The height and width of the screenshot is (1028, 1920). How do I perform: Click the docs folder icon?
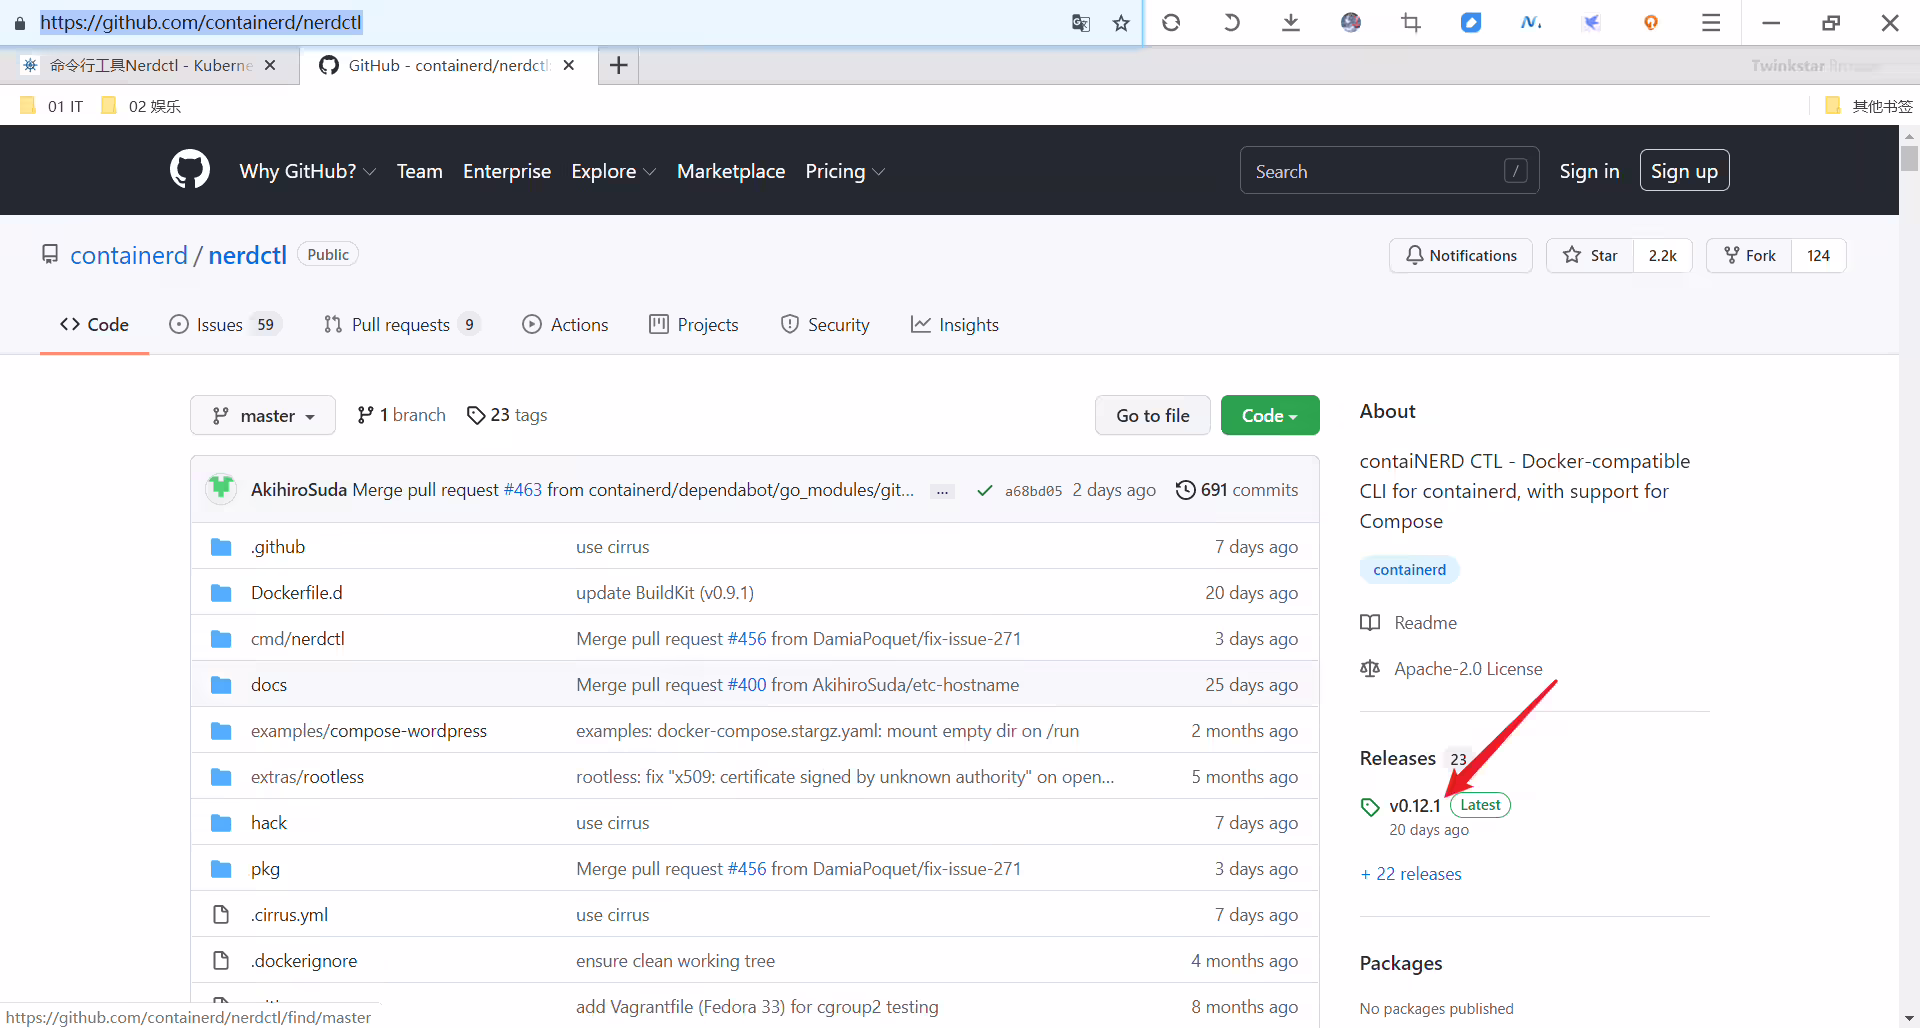coord(221,685)
